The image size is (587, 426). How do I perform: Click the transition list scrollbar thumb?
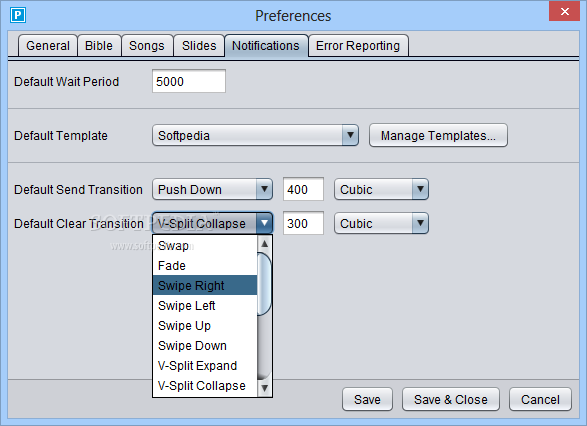point(265,284)
